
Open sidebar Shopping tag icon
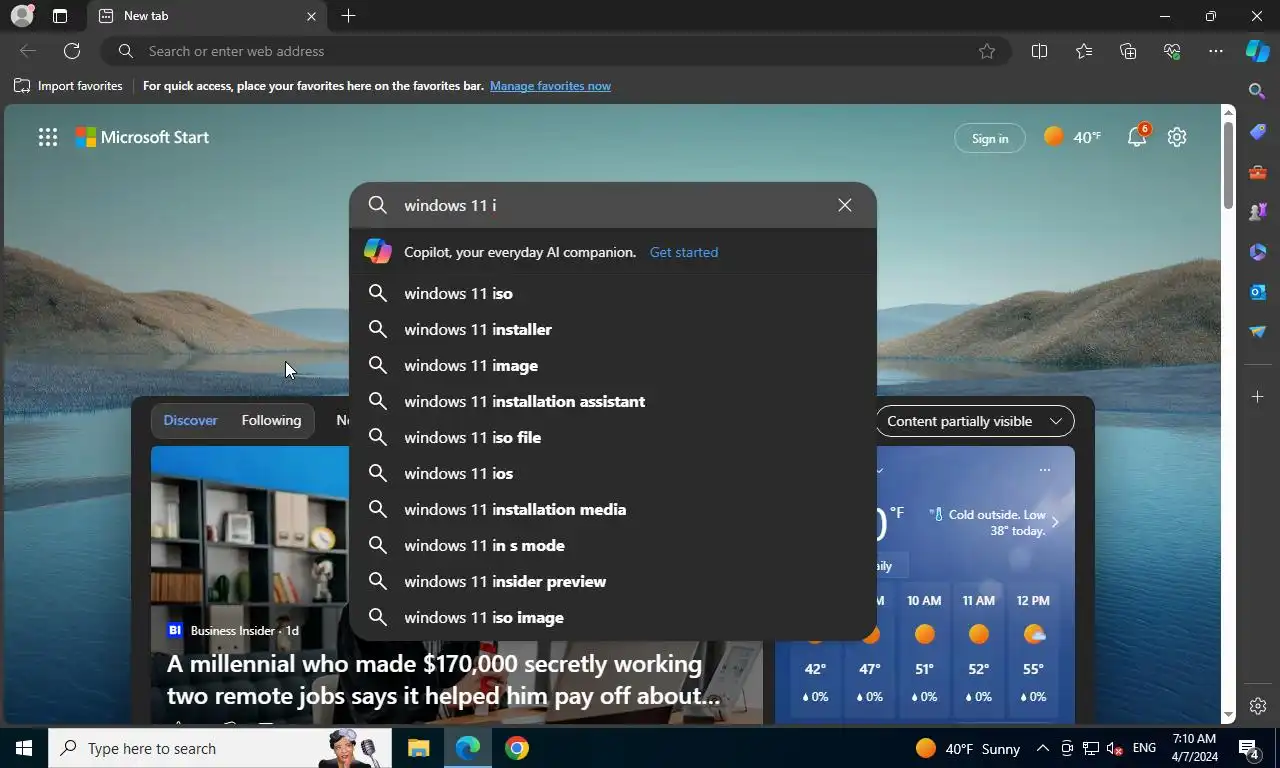pyautogui.click(x=1258, y=132)
